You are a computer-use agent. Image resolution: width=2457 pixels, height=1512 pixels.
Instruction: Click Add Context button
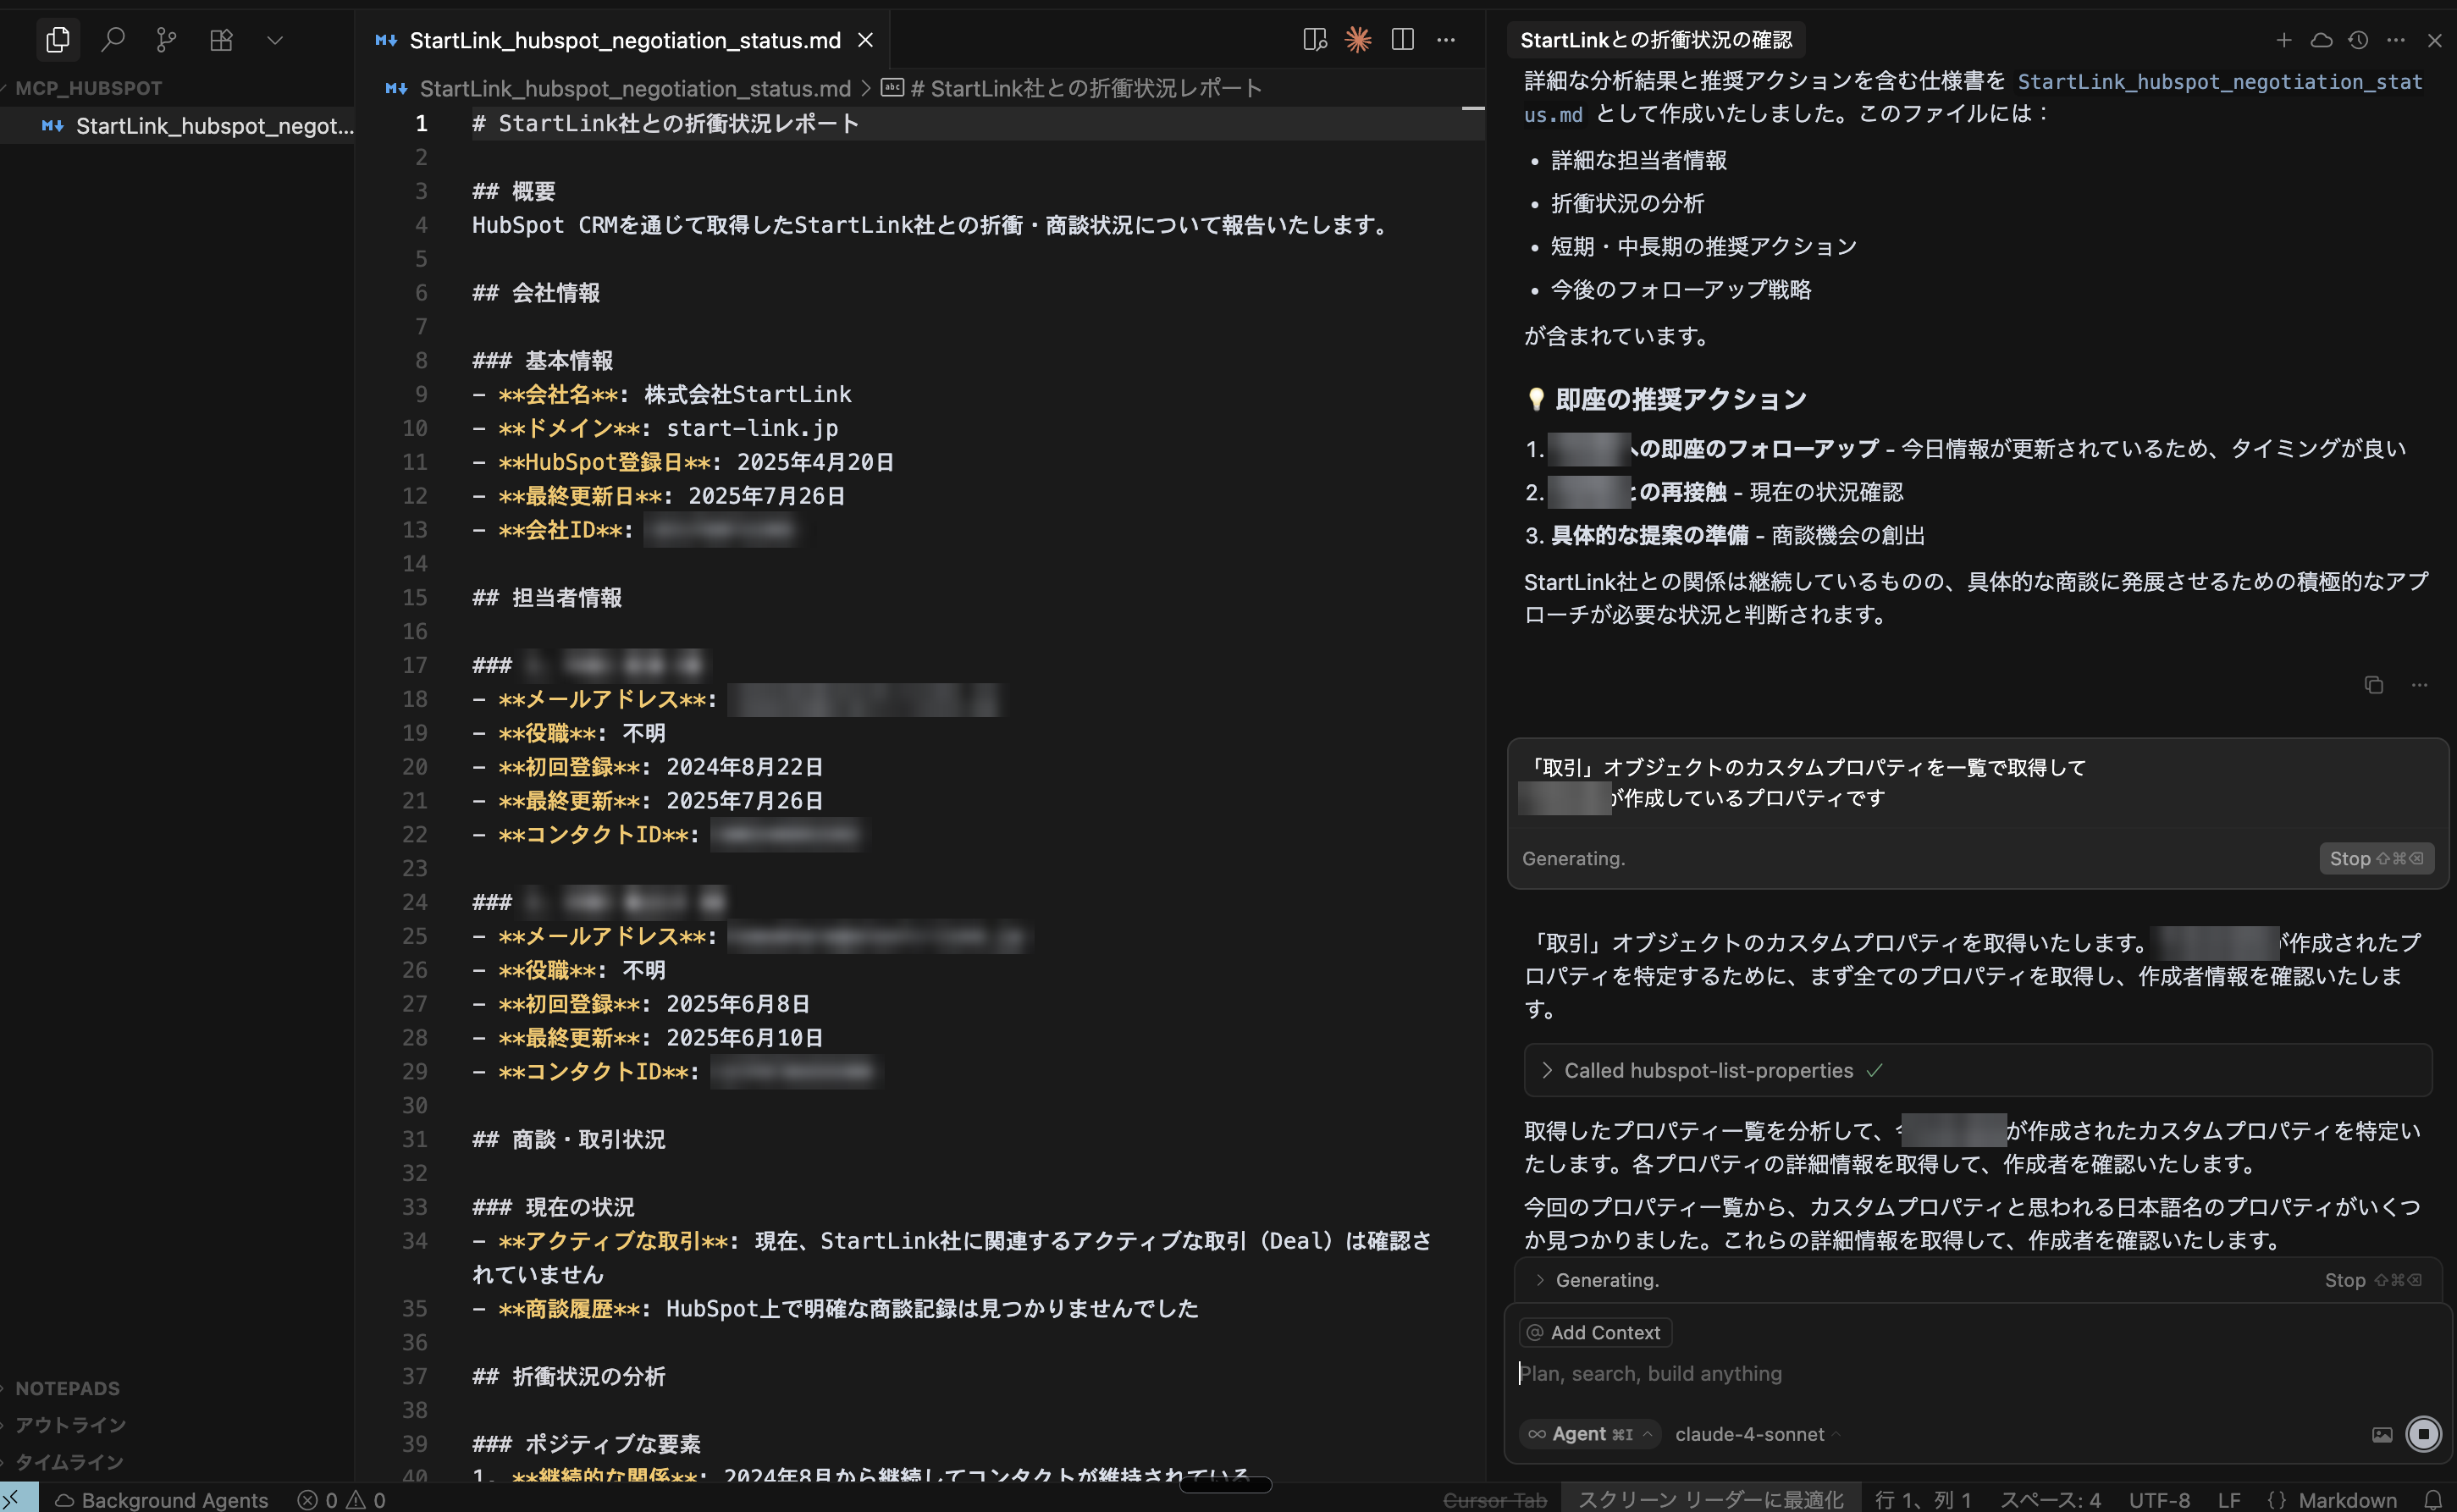pyautogui.click(x=1595, y=1332)
